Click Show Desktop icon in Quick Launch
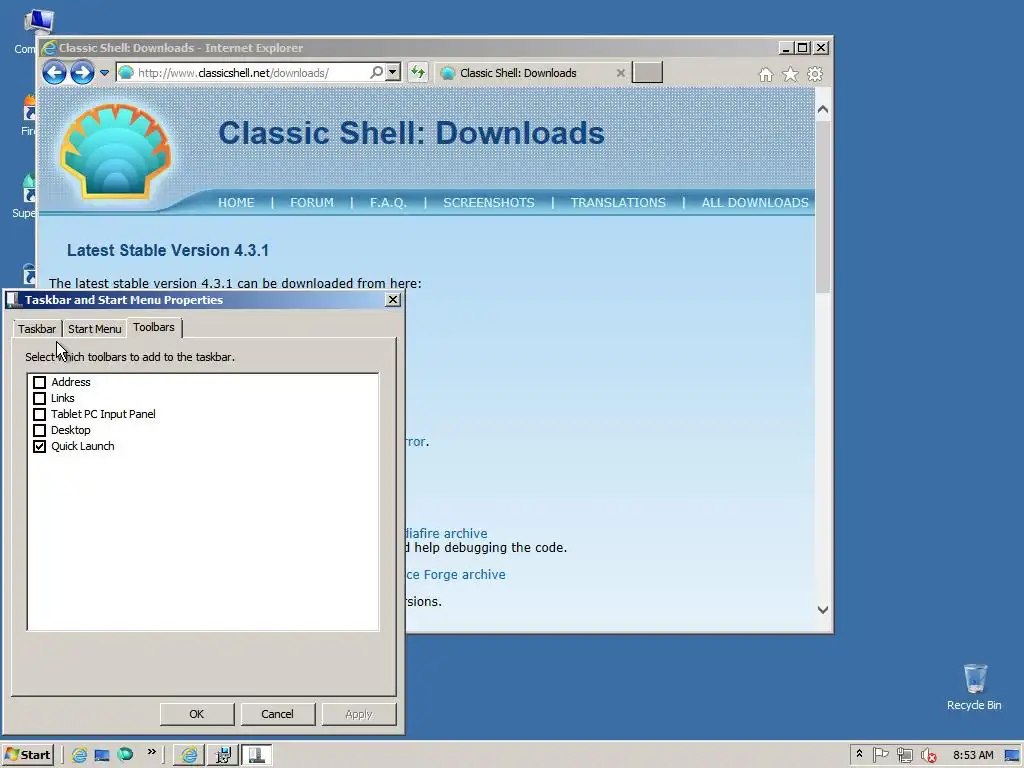The height and width of the screenshot is (768, 1024). tap(102, 755)
